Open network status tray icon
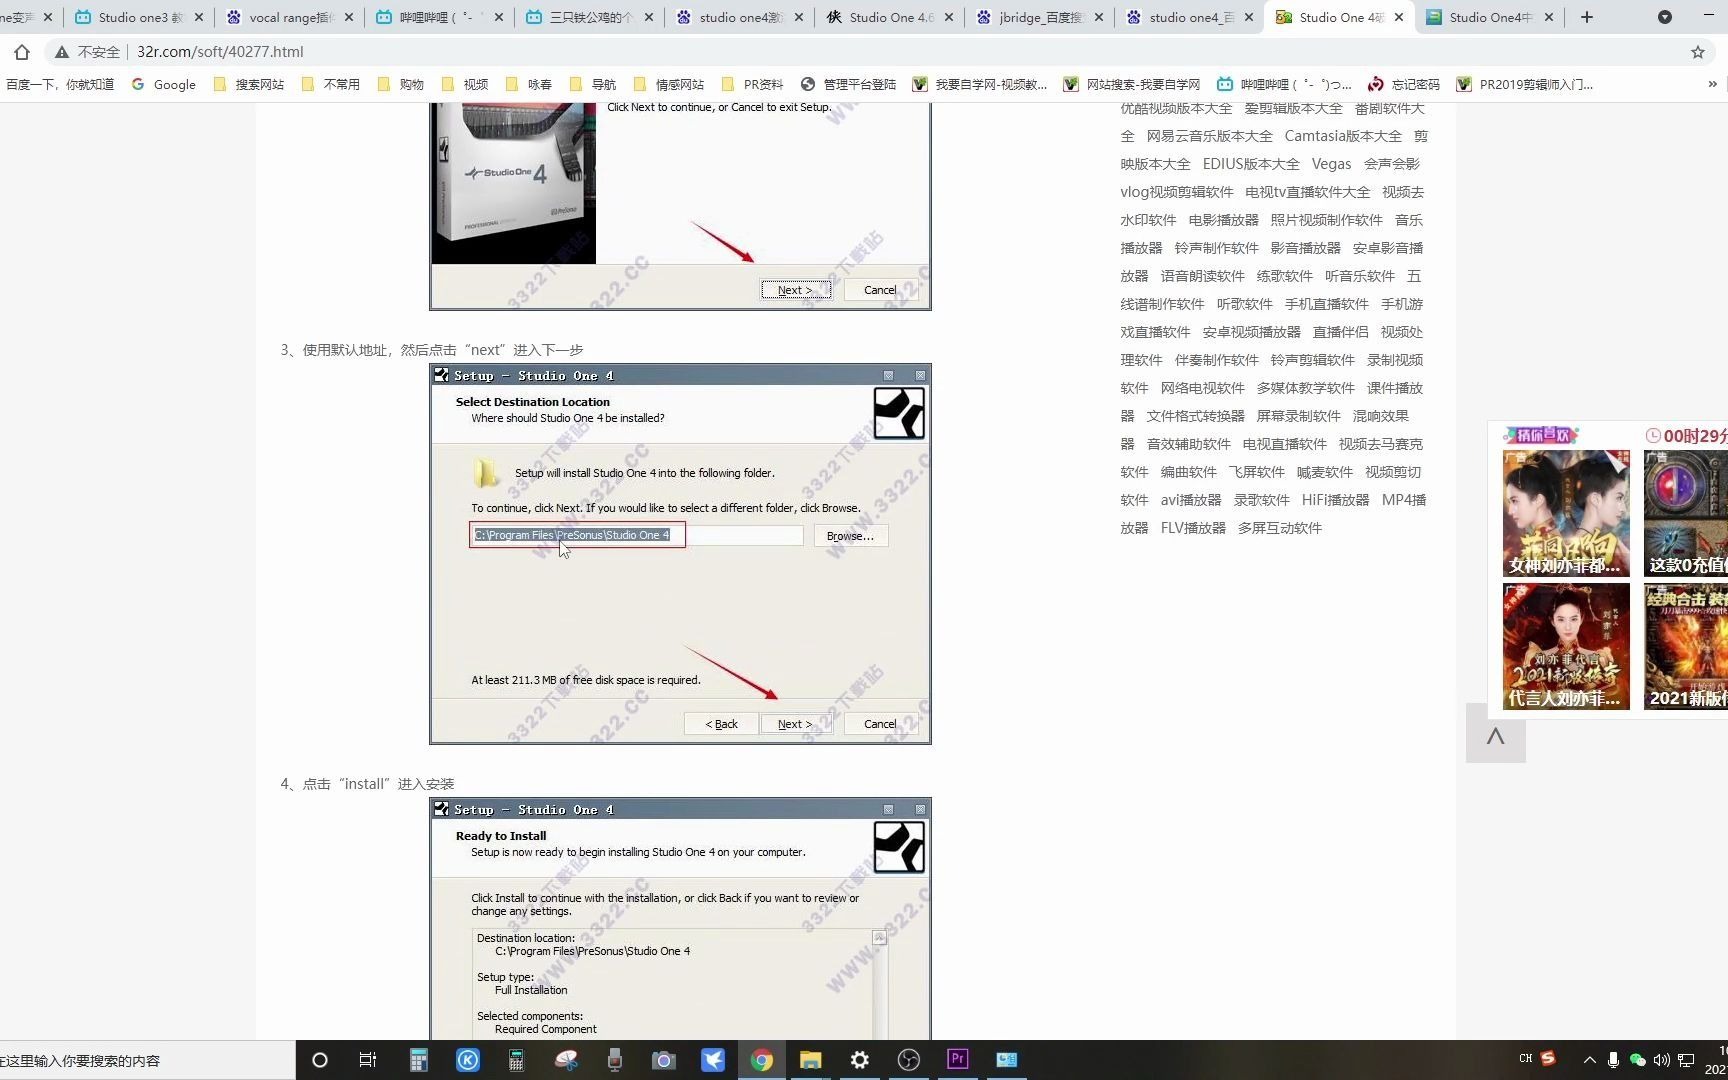The height and width of the screenshot is (1080, 1728). point(1686,1060)
